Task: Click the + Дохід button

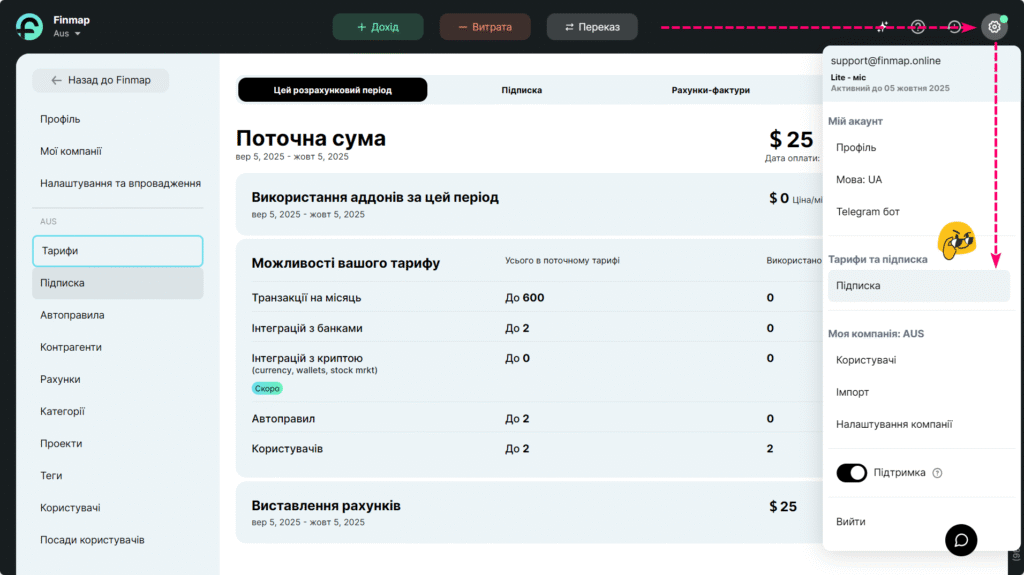Action: tap(378, 27)
